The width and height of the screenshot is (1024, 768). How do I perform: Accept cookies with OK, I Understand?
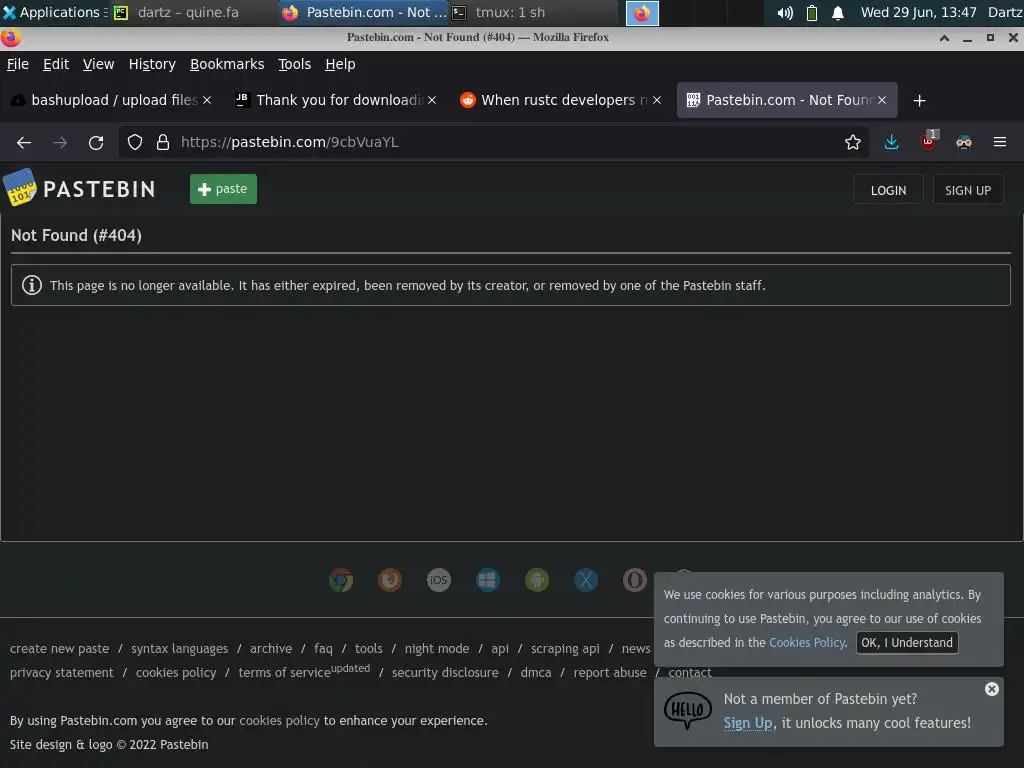point(906,643)
